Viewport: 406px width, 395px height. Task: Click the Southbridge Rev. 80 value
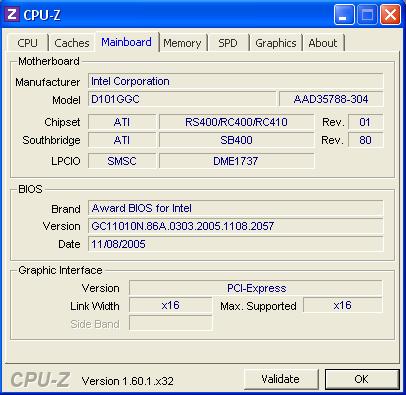(x=366, y=140)
